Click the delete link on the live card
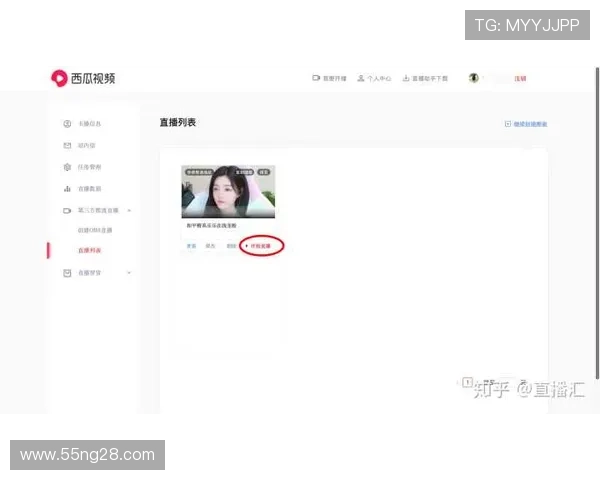Screen dimensions: 600x480 point(231,246)
